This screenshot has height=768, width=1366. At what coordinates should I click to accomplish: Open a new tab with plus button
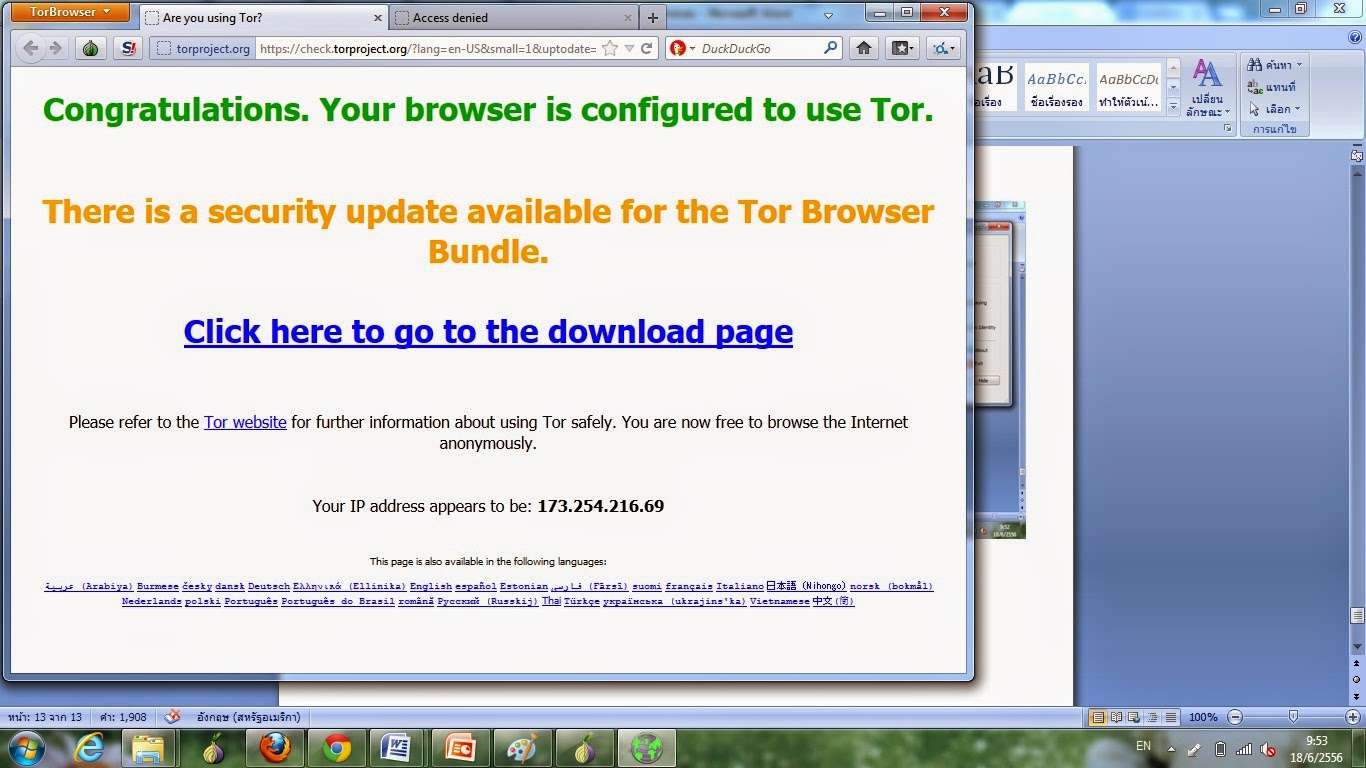652,18
